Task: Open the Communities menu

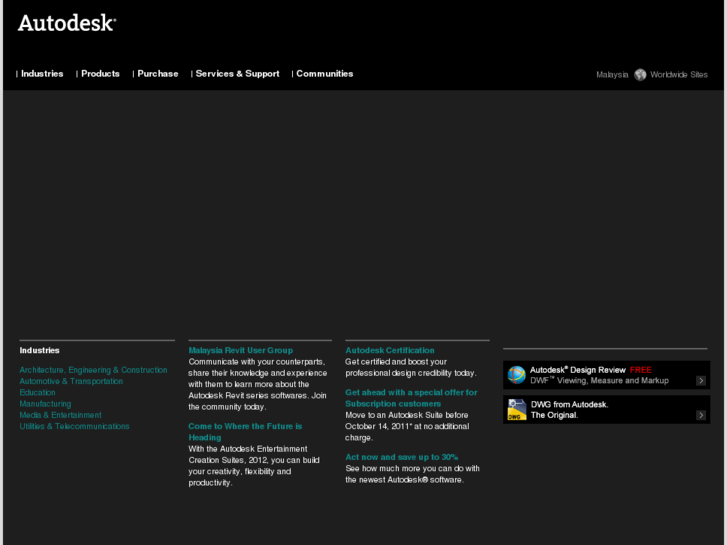Action: [x=325, y=74]
